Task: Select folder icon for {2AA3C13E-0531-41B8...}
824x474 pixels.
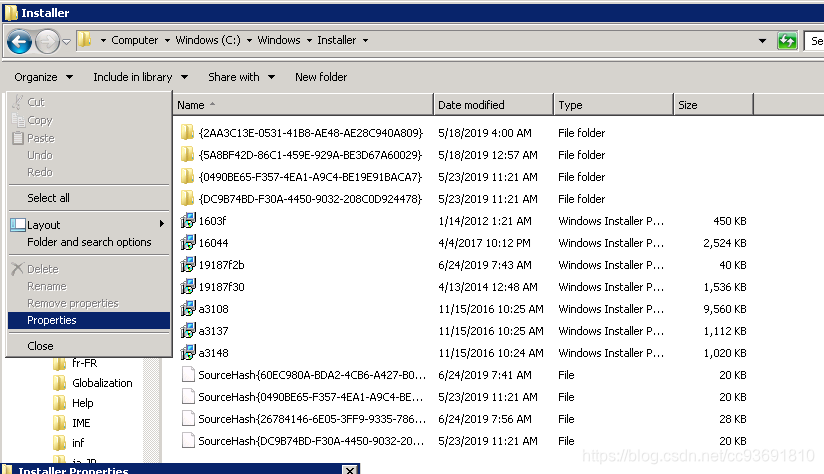Action: tap(188, 132)
